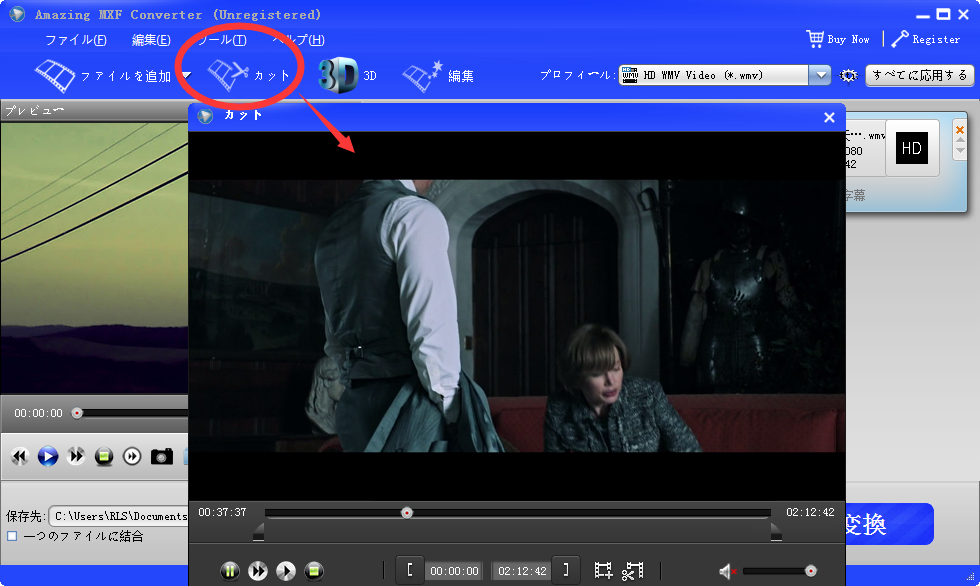Move the file up in the list
The width and height of the screenshot is (980, 586).
pos(960,141)
